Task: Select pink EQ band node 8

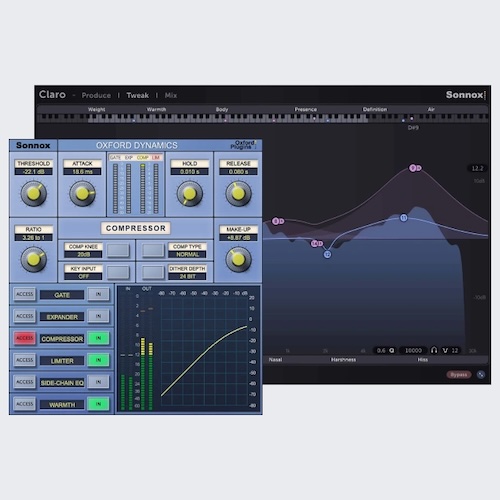Action: 276,221
